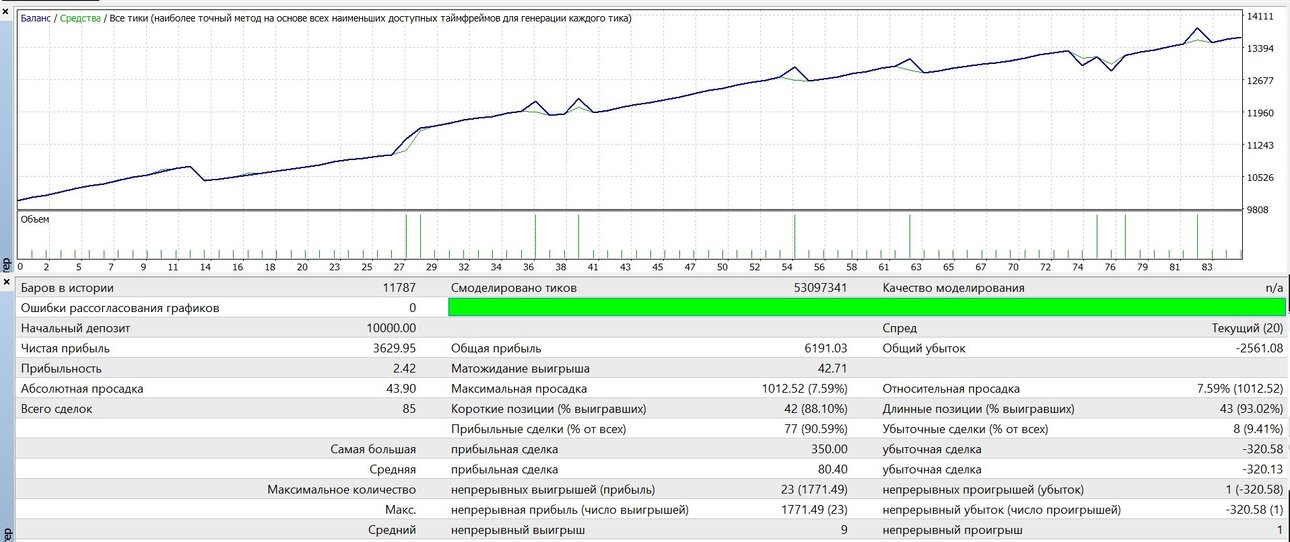Select the profit trades value 77 (90.59%)
Image resolution: width=1290 pixels, height=542 pixels.
[816, 428]
